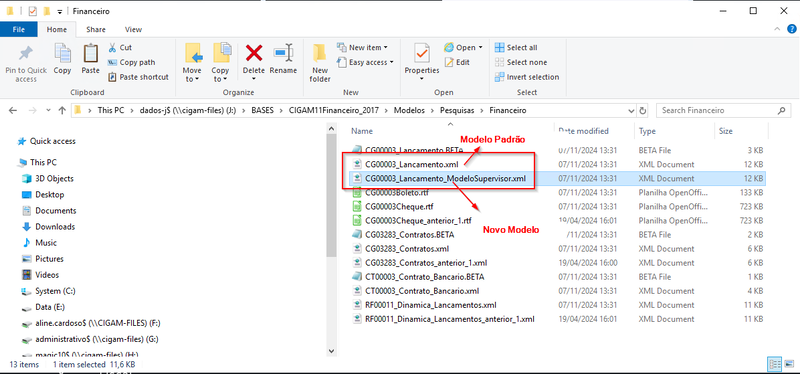Switch to the Share ribbon tab
The image size is (800, 374).
point(96,30)
